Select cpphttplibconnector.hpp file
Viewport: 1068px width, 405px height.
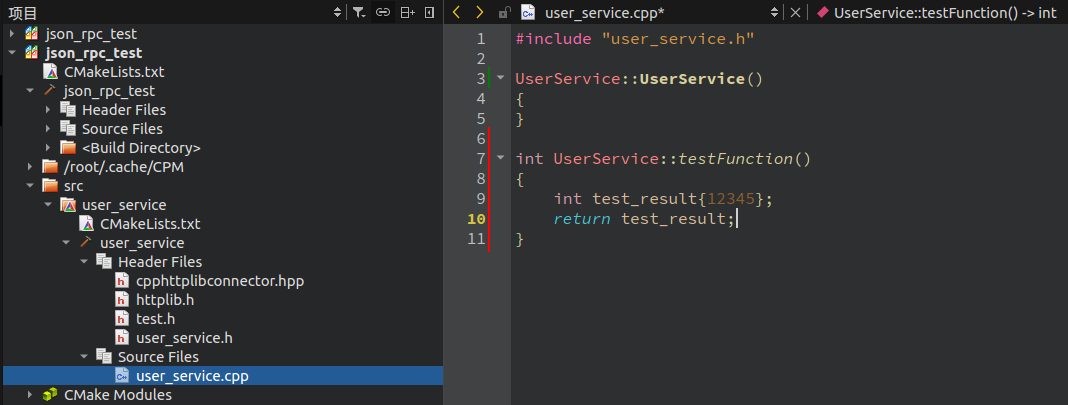[x=220, y=280]
